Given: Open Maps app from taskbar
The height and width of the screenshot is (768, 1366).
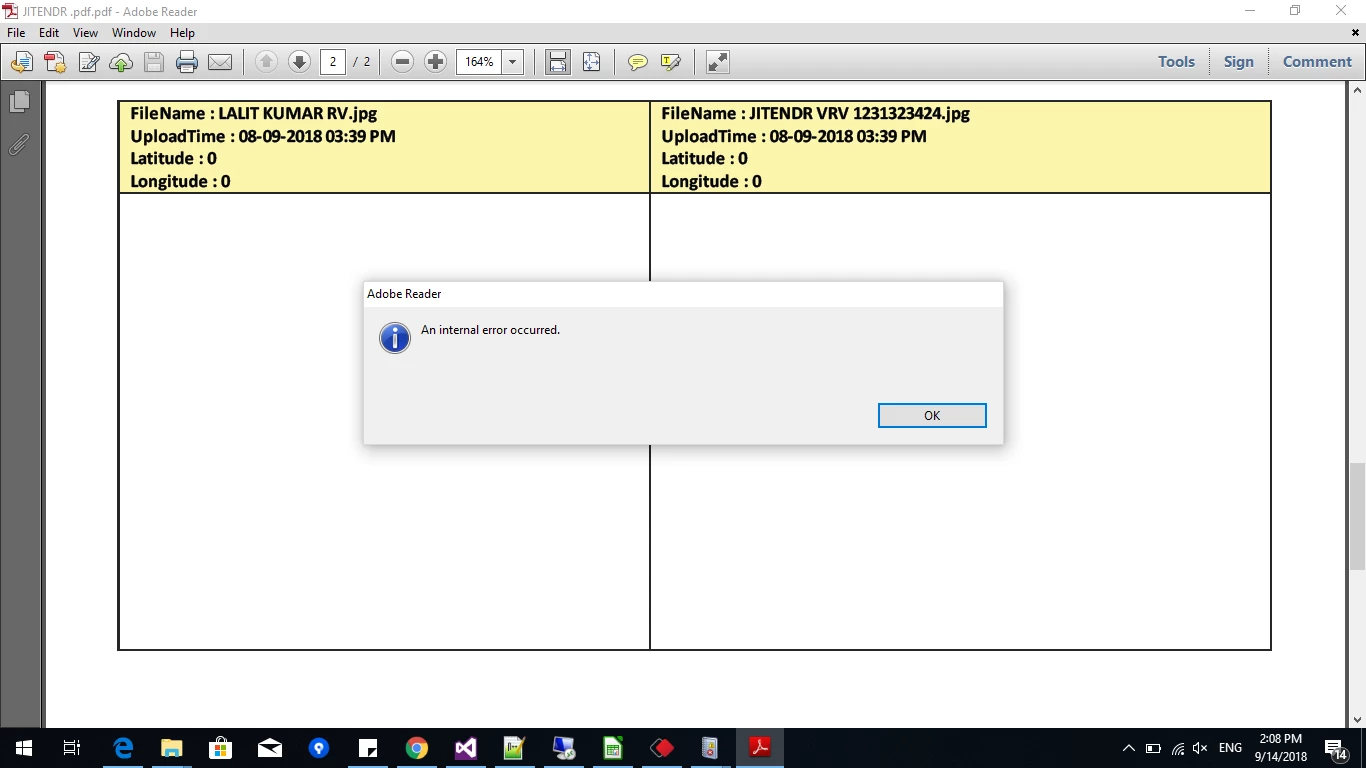Looking at the screenshot, I should click(x=319, y=748).
